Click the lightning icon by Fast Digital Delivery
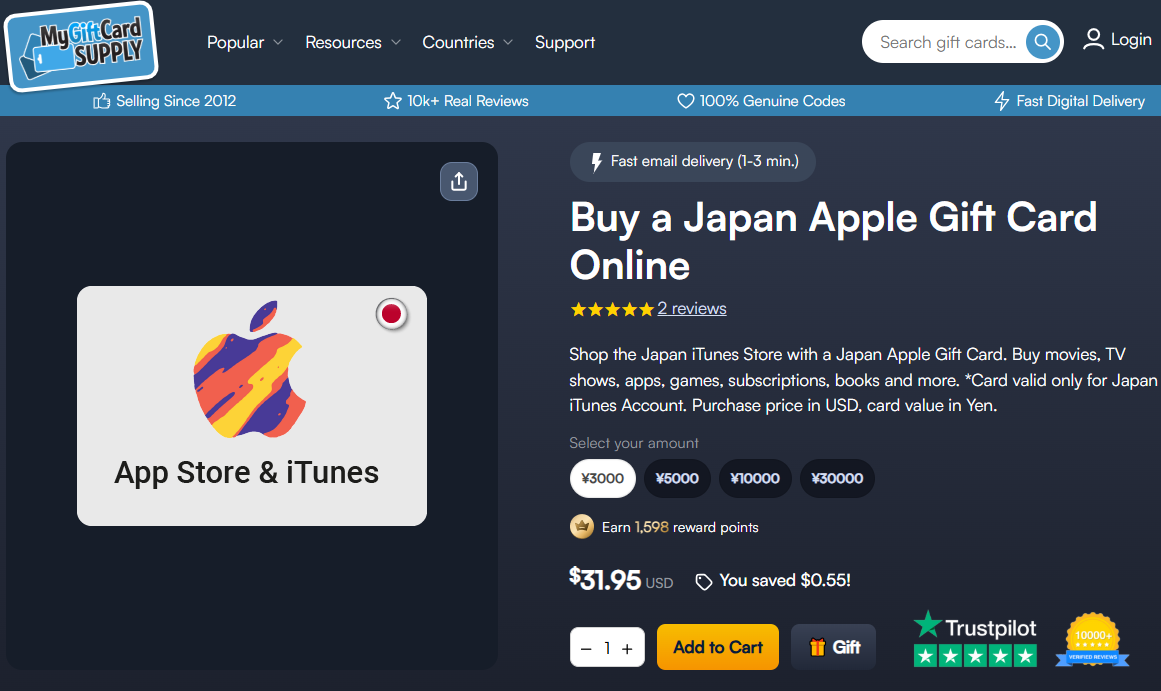Image resolution: width=1161 pixels, height=691 pixels. click(1002, 101)
